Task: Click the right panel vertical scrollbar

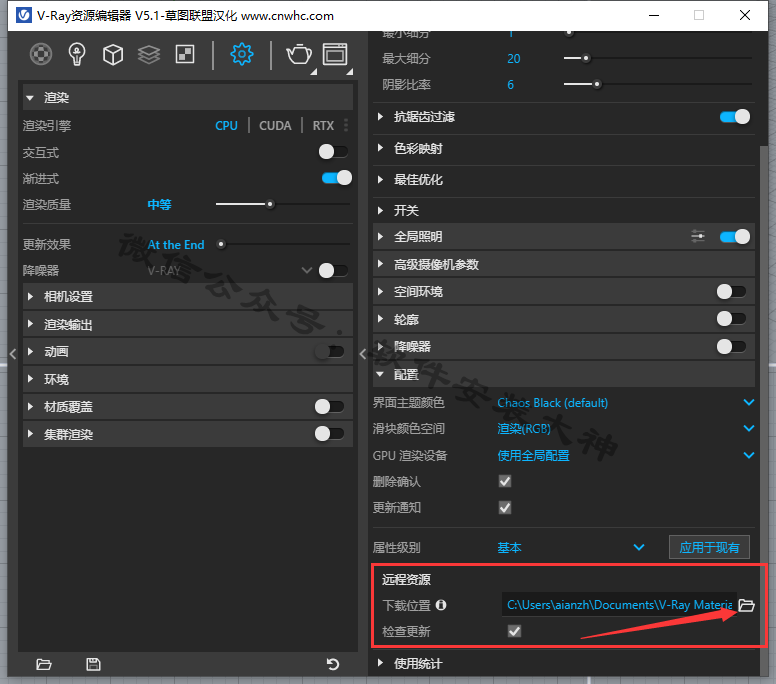Action: [764, 411]
